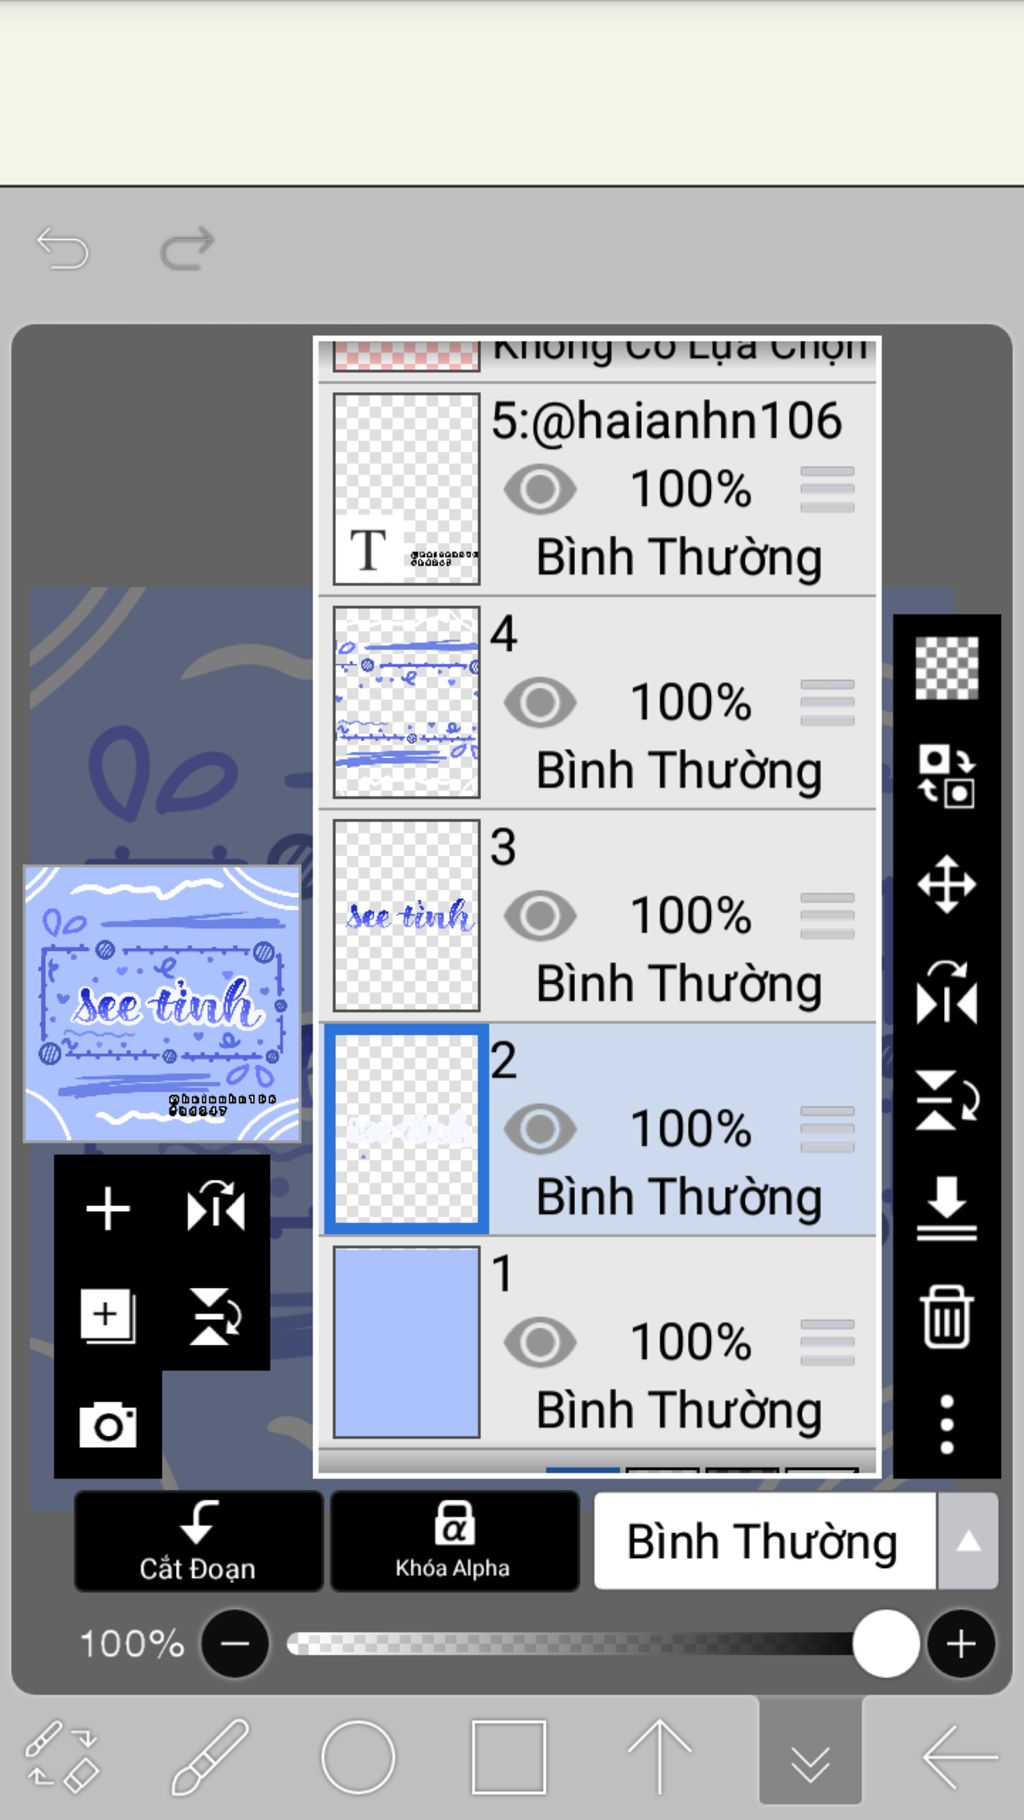The image size is (1024, 1820).
Task: Toggle visibility of layer 3
Action: (x=540, y=915)
